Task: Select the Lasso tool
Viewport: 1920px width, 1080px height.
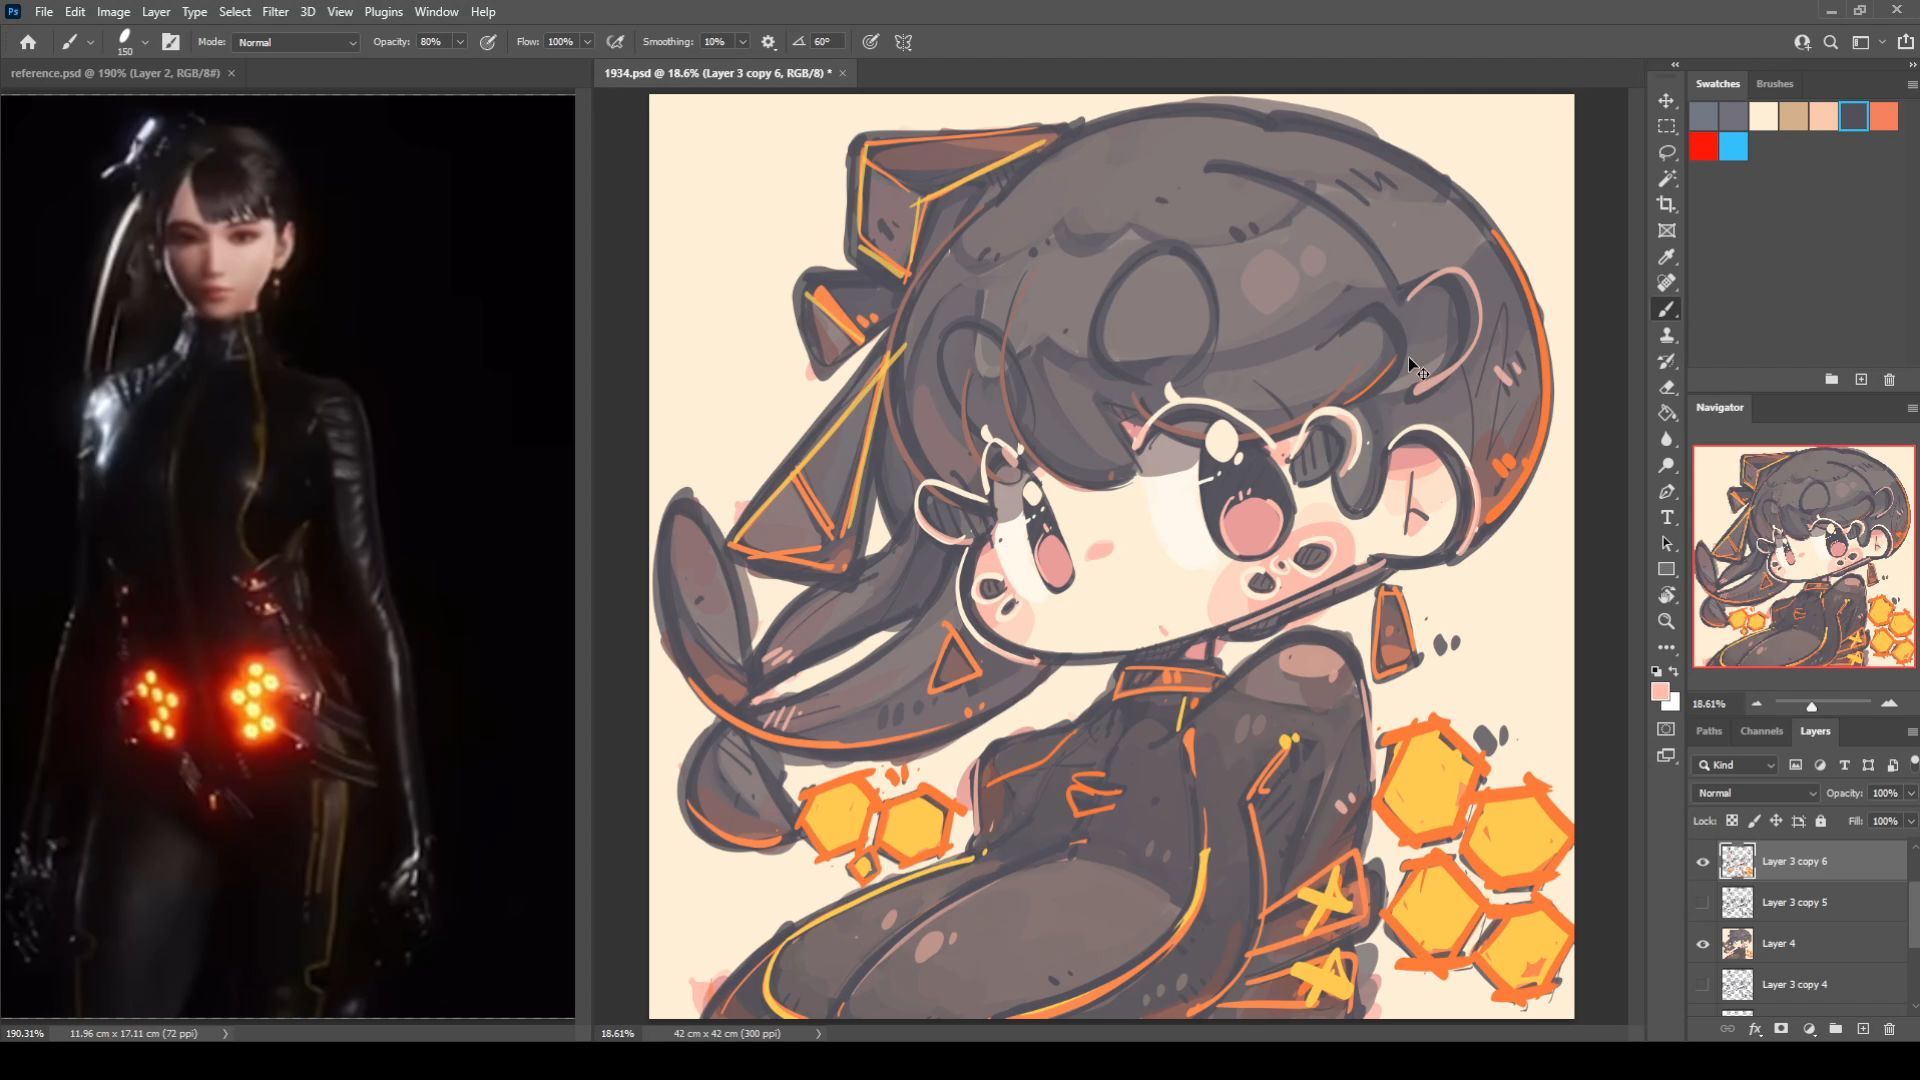Action: [x=1666, y=153]
